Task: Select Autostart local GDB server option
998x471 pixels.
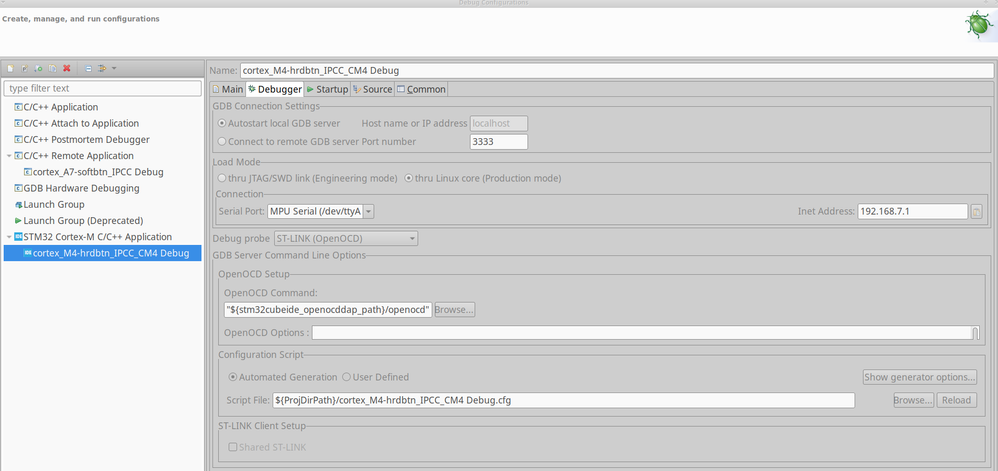Action: 222,123
